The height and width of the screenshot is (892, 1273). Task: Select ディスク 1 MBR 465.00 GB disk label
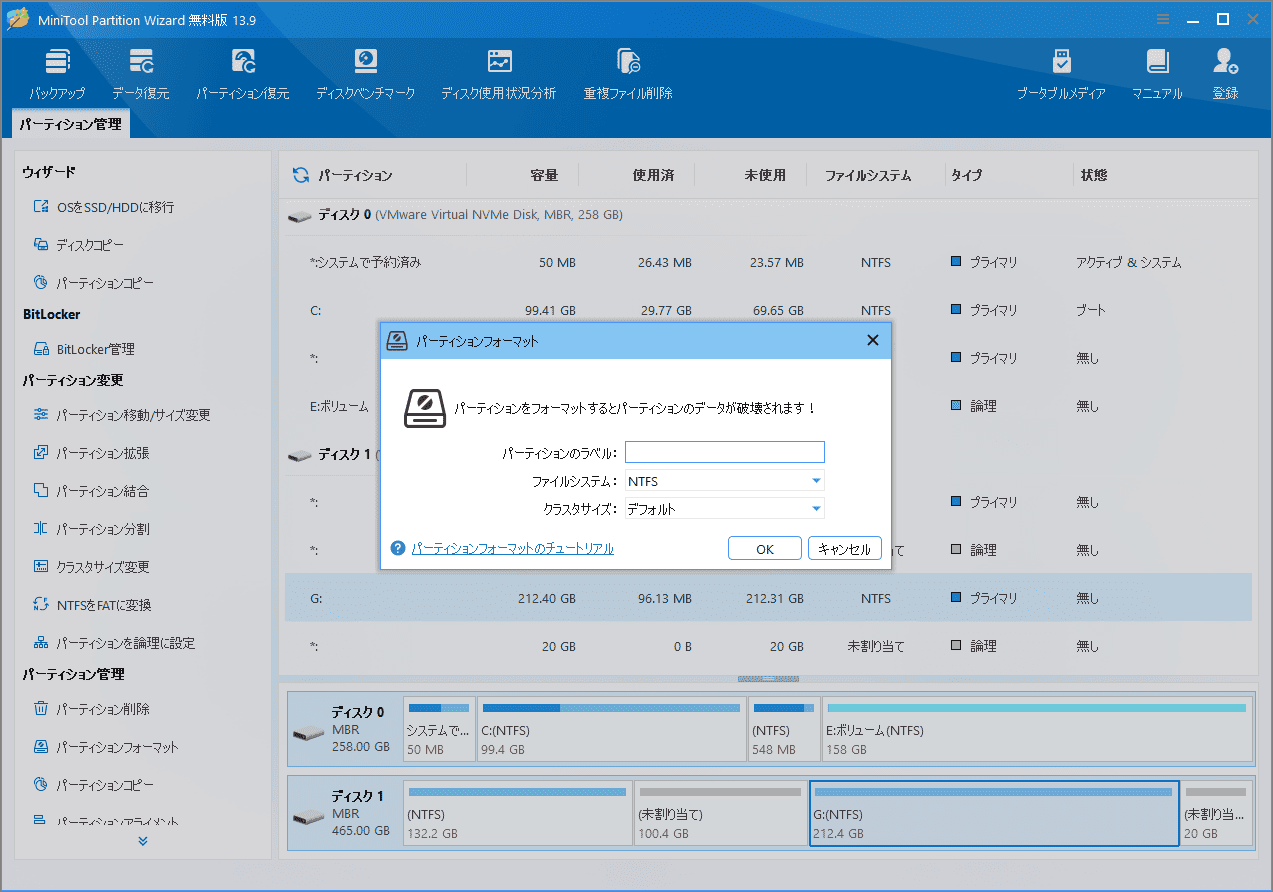click(x=345, y=813)
